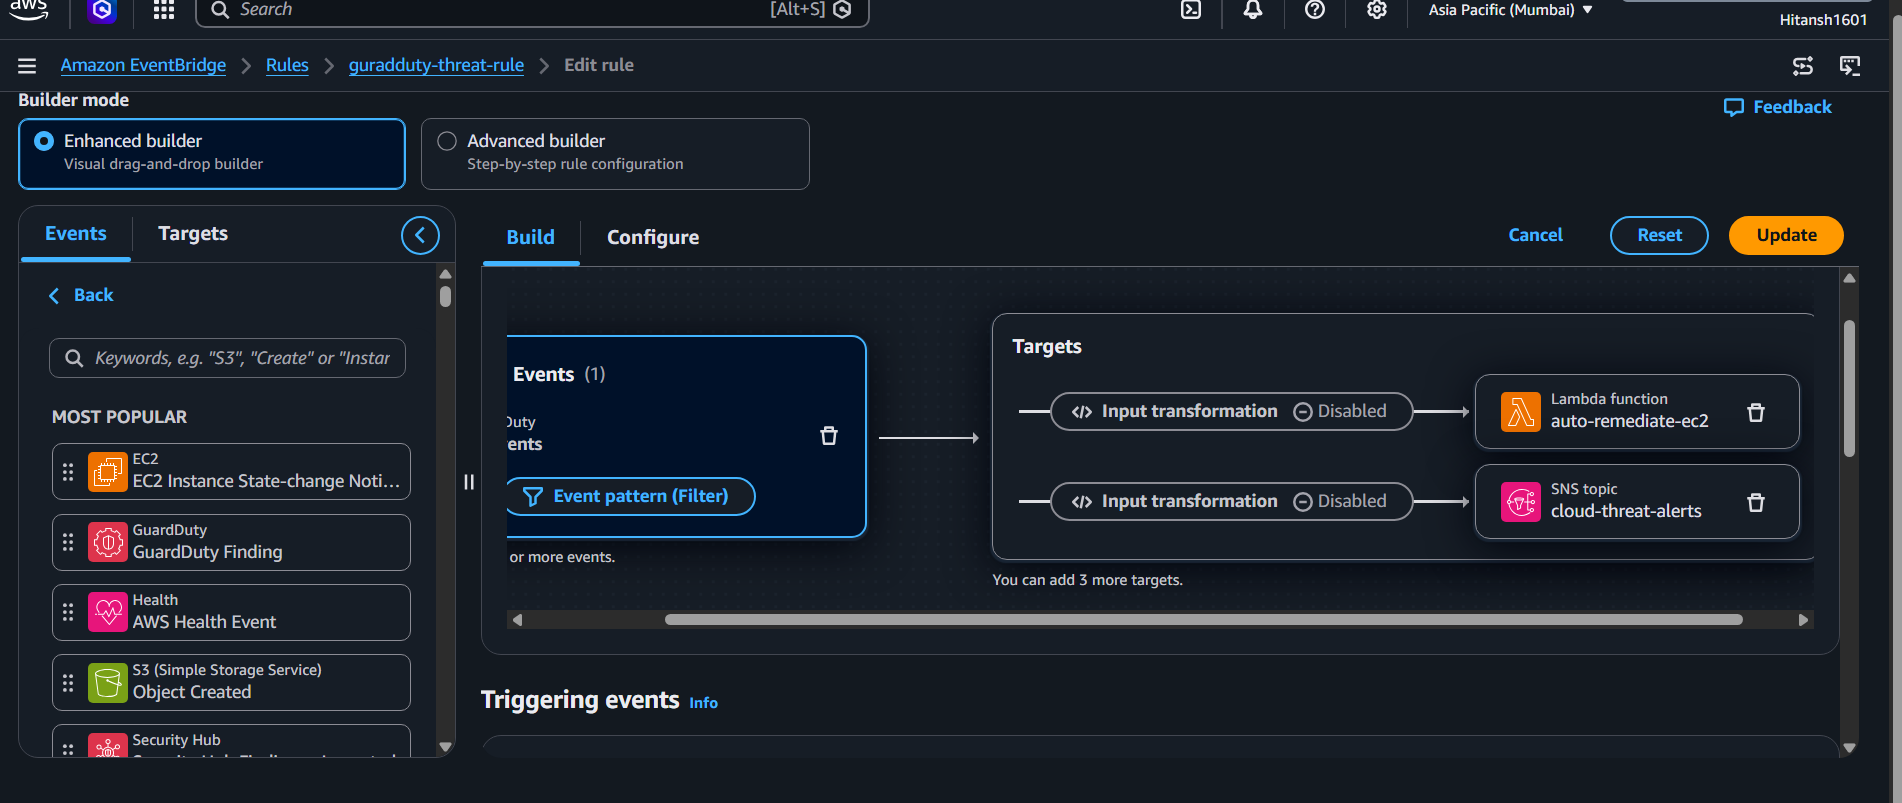This screenshot has height=803, width=1902.
Task: Click the panel split divider handle
Action: [x=469, y=482]
